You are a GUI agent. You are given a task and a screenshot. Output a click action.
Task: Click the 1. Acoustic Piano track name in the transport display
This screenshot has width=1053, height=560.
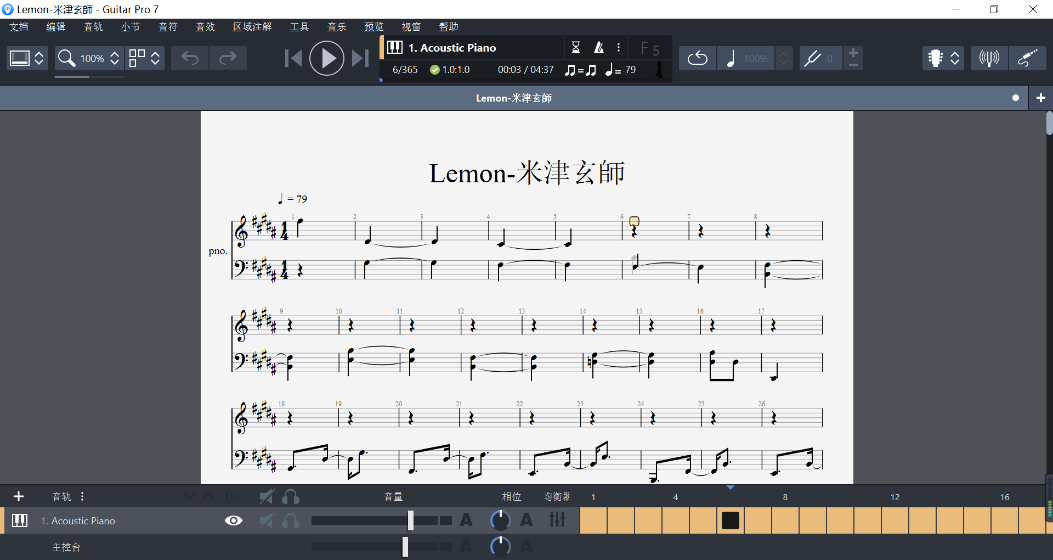click(452, 47)
